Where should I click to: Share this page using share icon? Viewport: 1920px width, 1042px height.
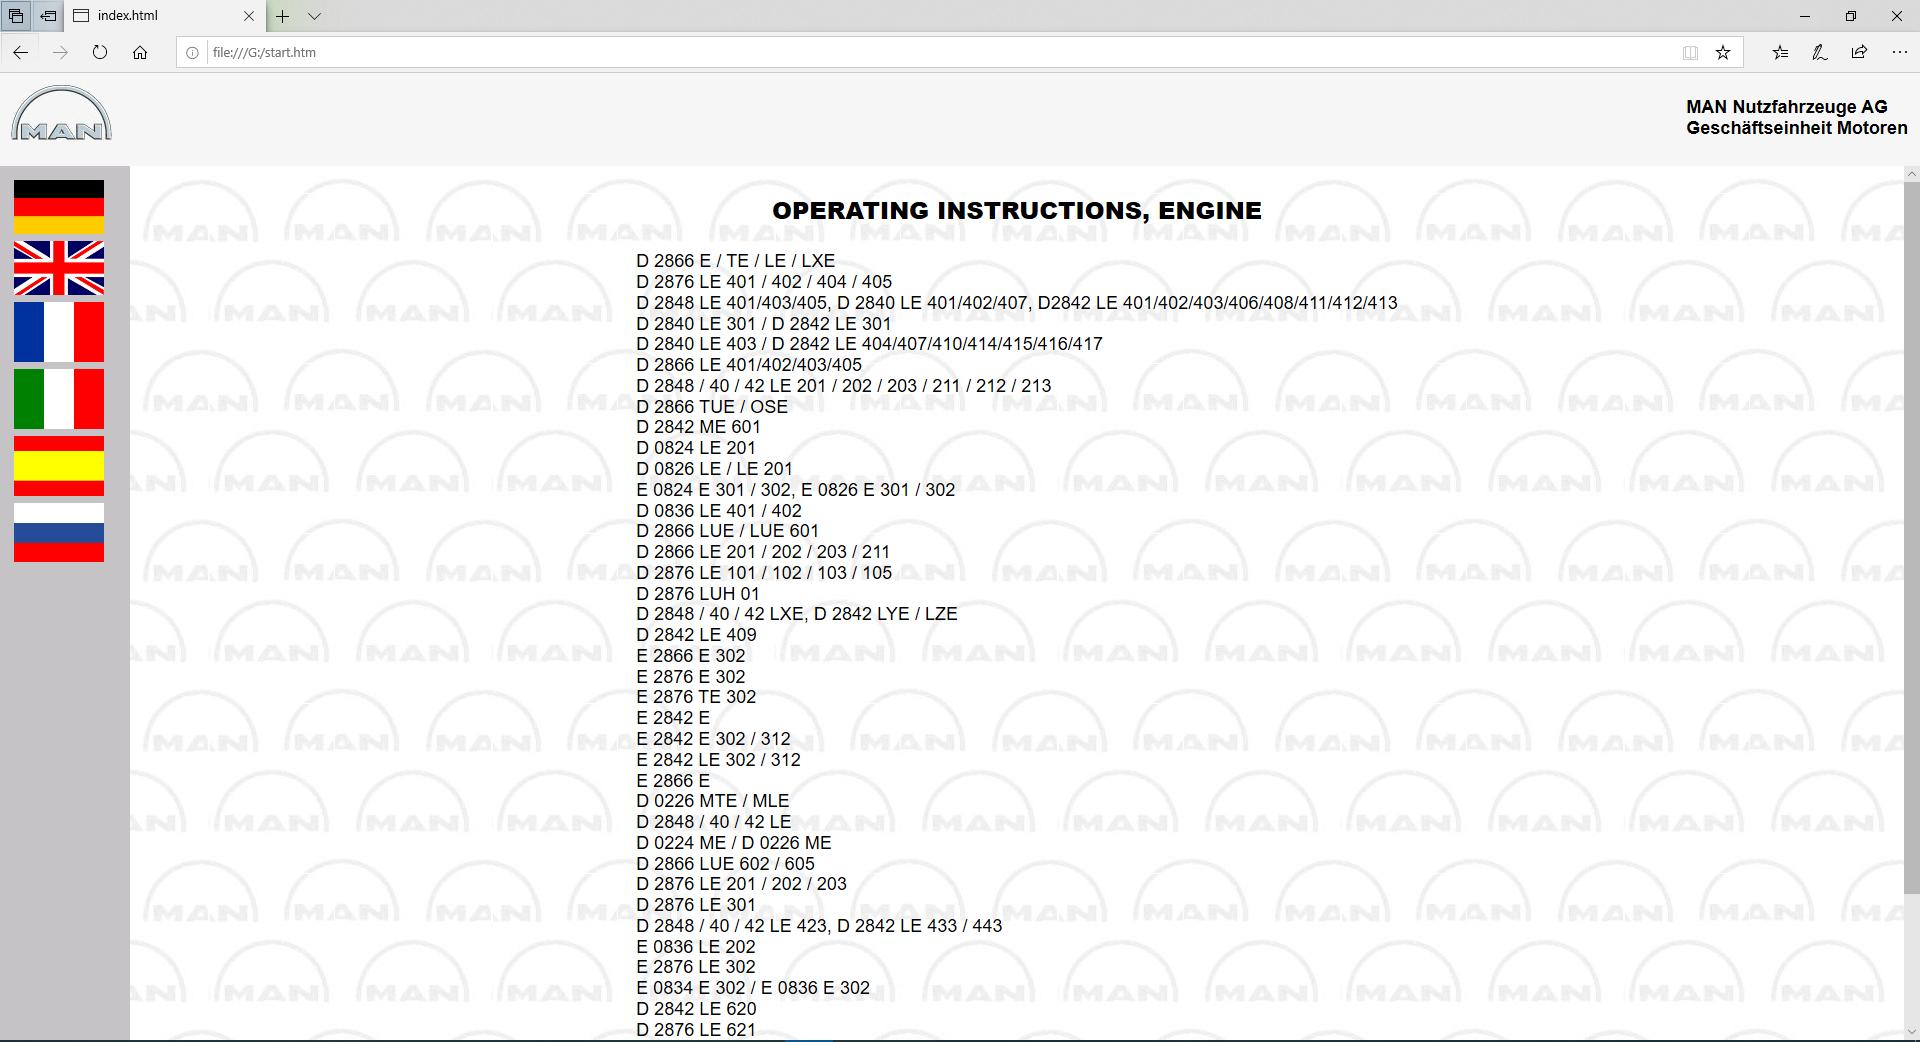(1858, 52)
